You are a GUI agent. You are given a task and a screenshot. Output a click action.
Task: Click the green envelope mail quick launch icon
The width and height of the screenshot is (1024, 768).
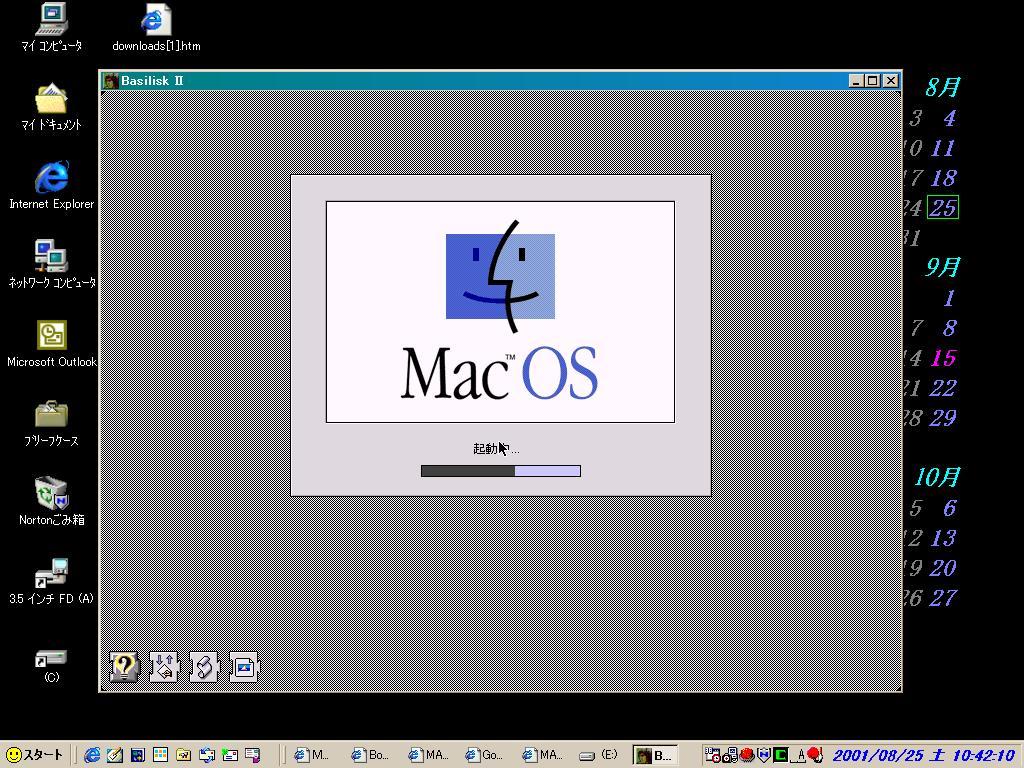(229, 755)
